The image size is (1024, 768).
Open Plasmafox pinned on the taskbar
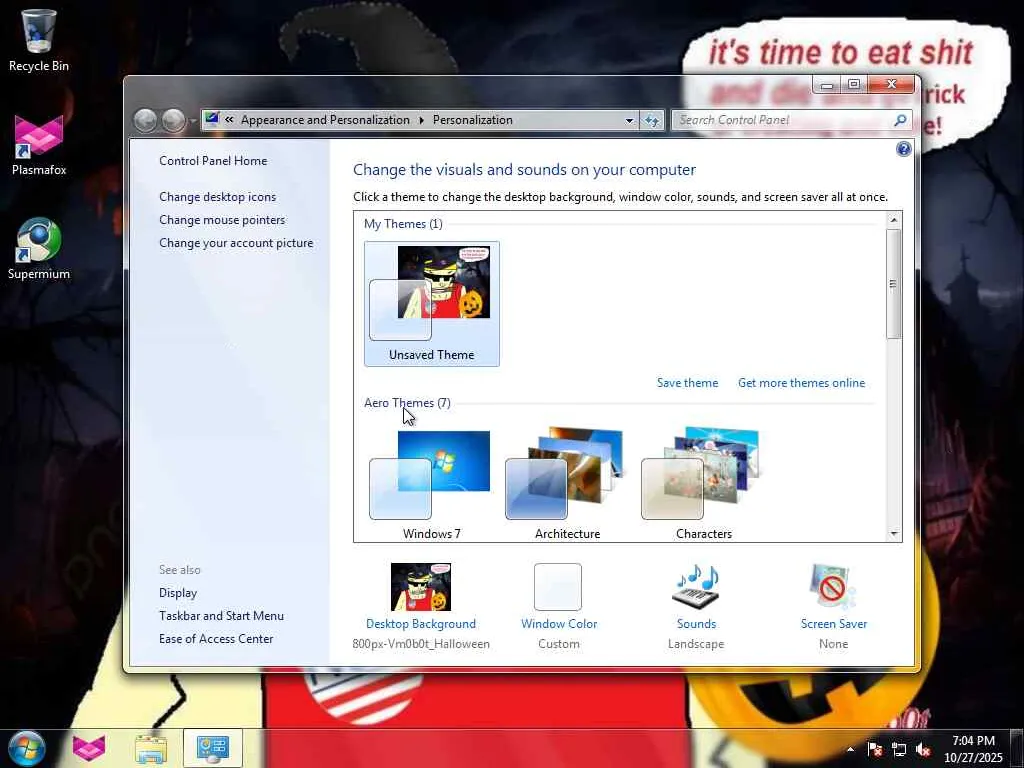click(89, 748)
